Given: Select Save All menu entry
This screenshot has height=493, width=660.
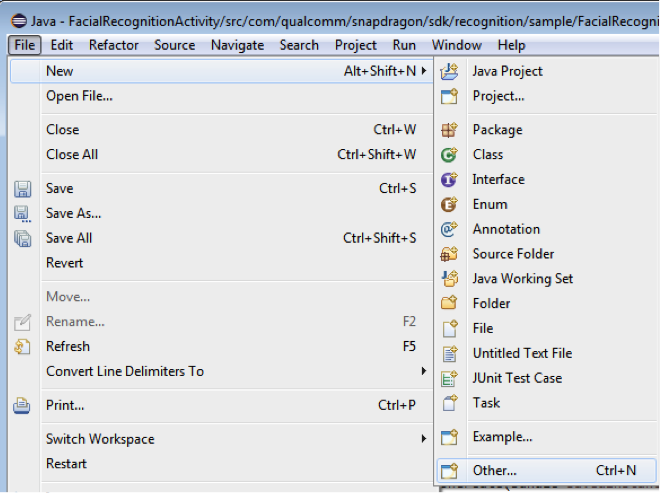Looking at the screenshot, I should pos(221,238).
